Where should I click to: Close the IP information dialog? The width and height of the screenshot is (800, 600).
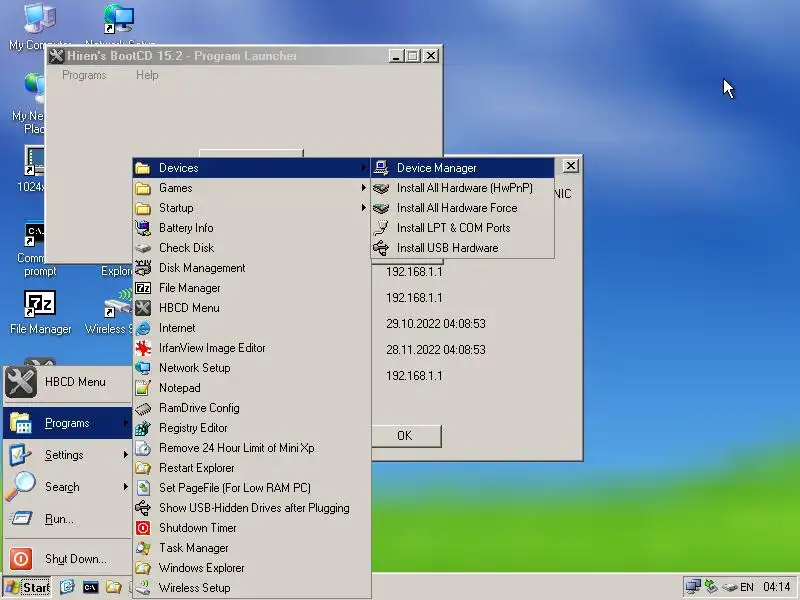point(570,166)
